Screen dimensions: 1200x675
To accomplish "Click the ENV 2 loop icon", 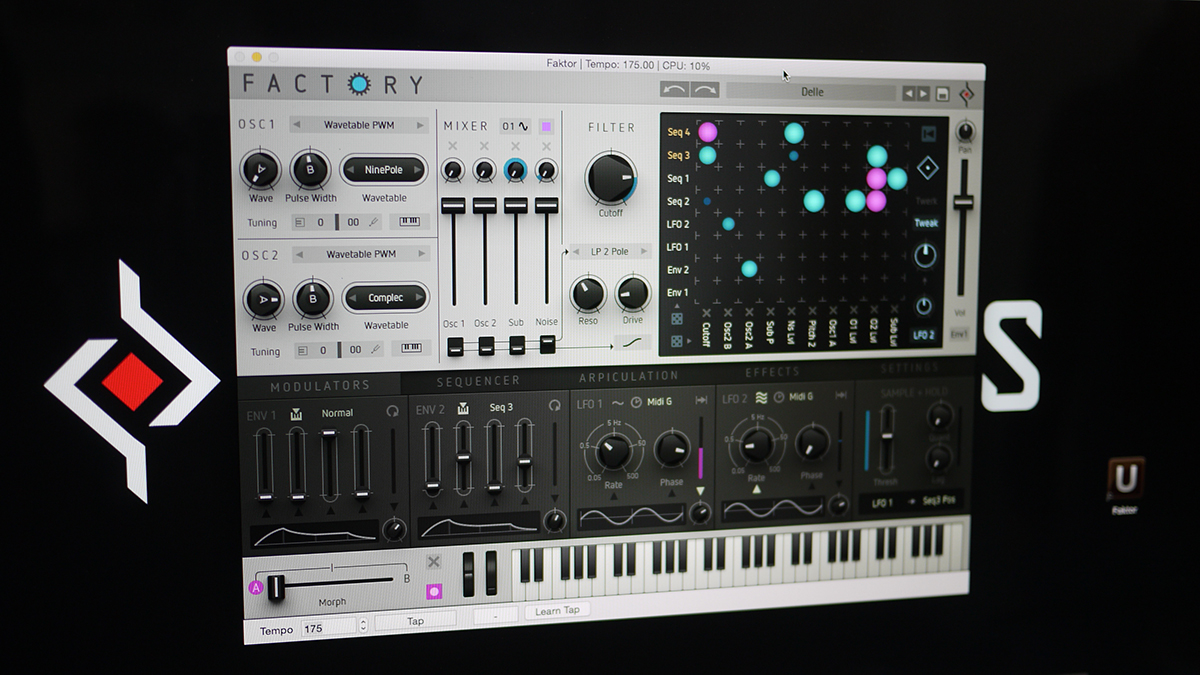I will [554, 406].
